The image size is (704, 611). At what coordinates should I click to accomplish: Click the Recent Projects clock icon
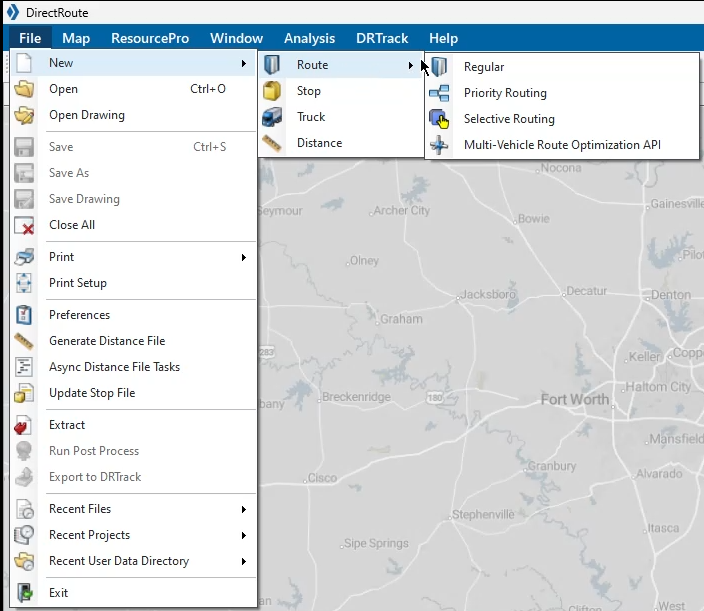24,535
